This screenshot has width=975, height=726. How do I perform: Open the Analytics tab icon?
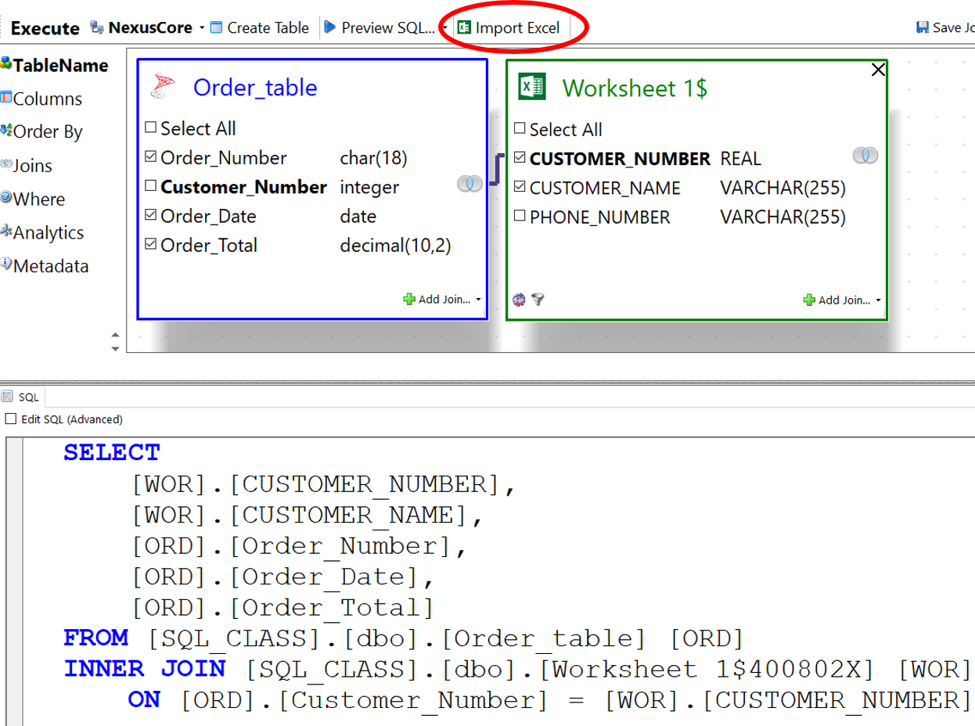(x=7, y=232)
